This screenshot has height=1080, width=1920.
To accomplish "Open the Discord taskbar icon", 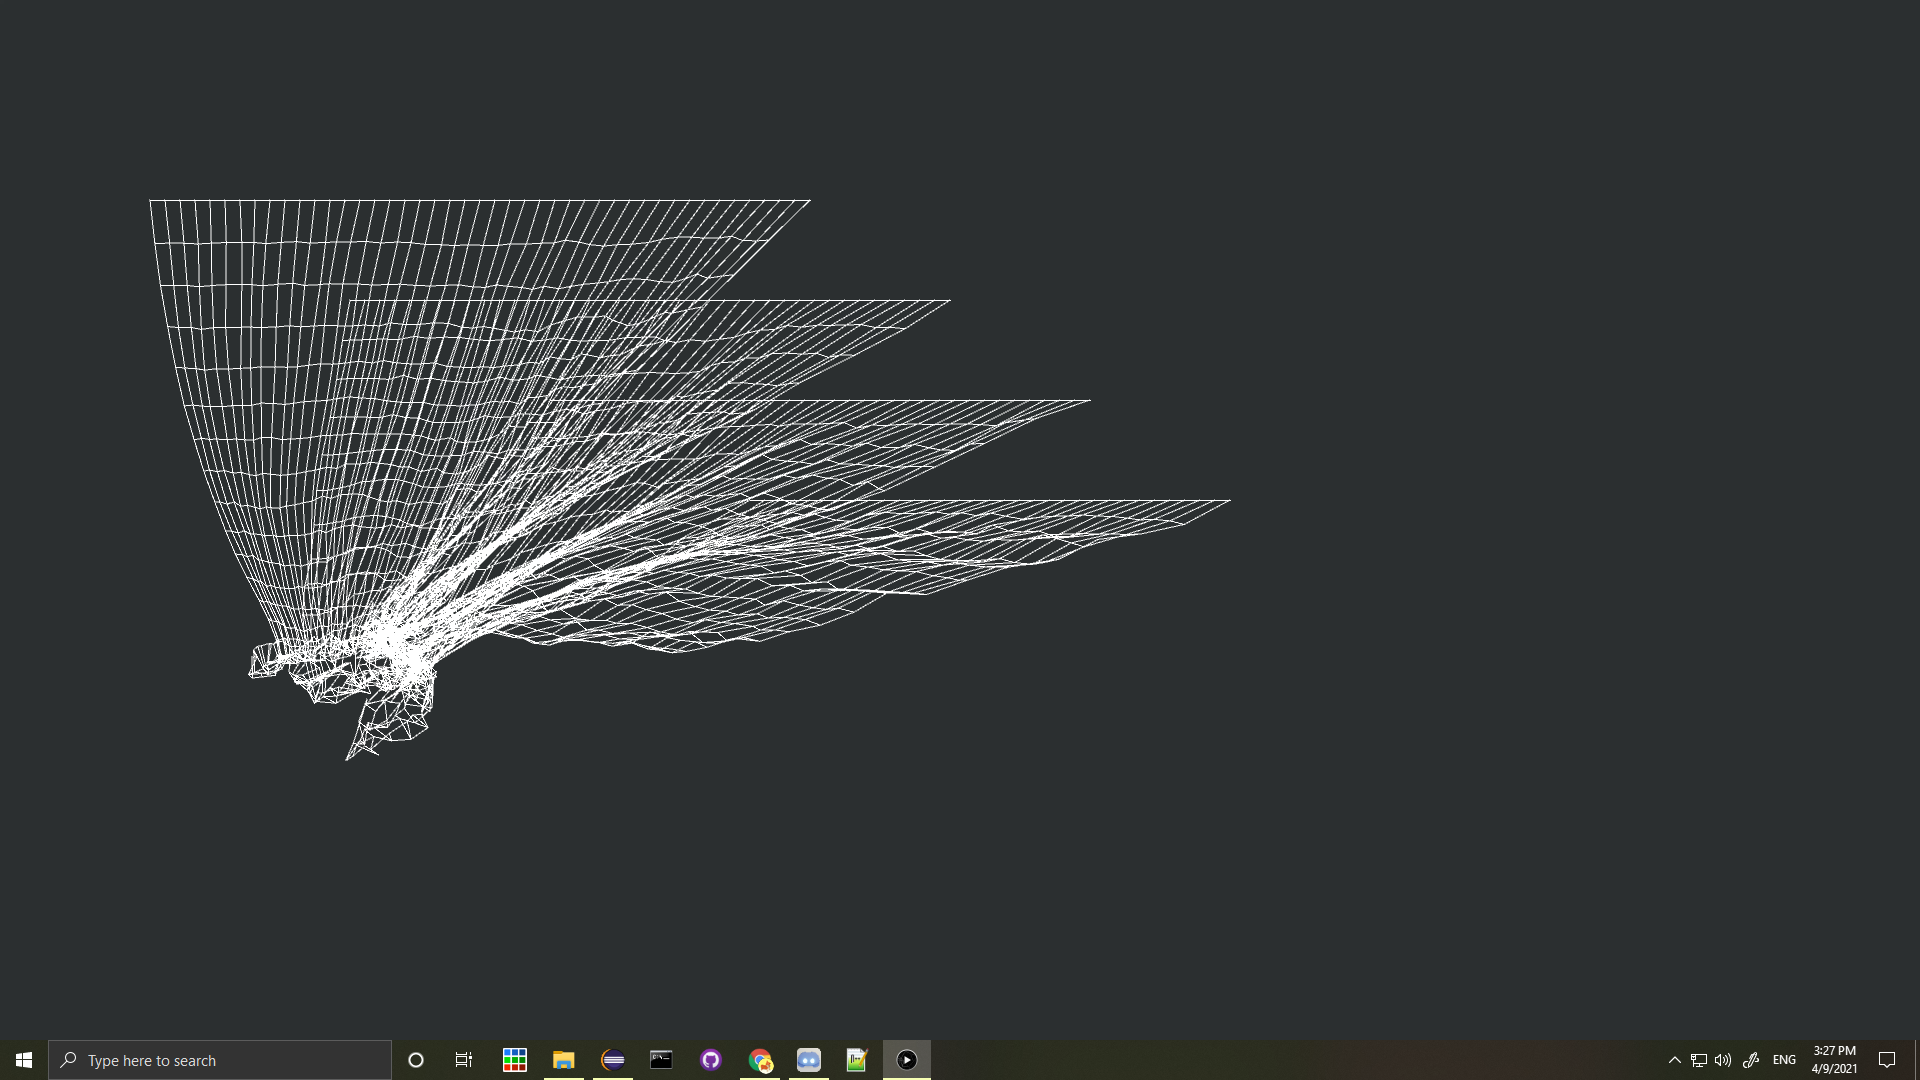I will [x=809, y=1060].
